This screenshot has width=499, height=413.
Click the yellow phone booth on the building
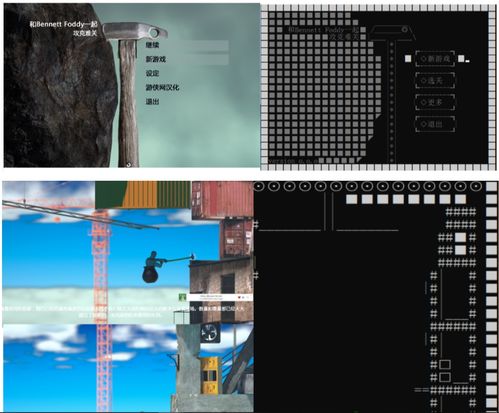(209, 375)
